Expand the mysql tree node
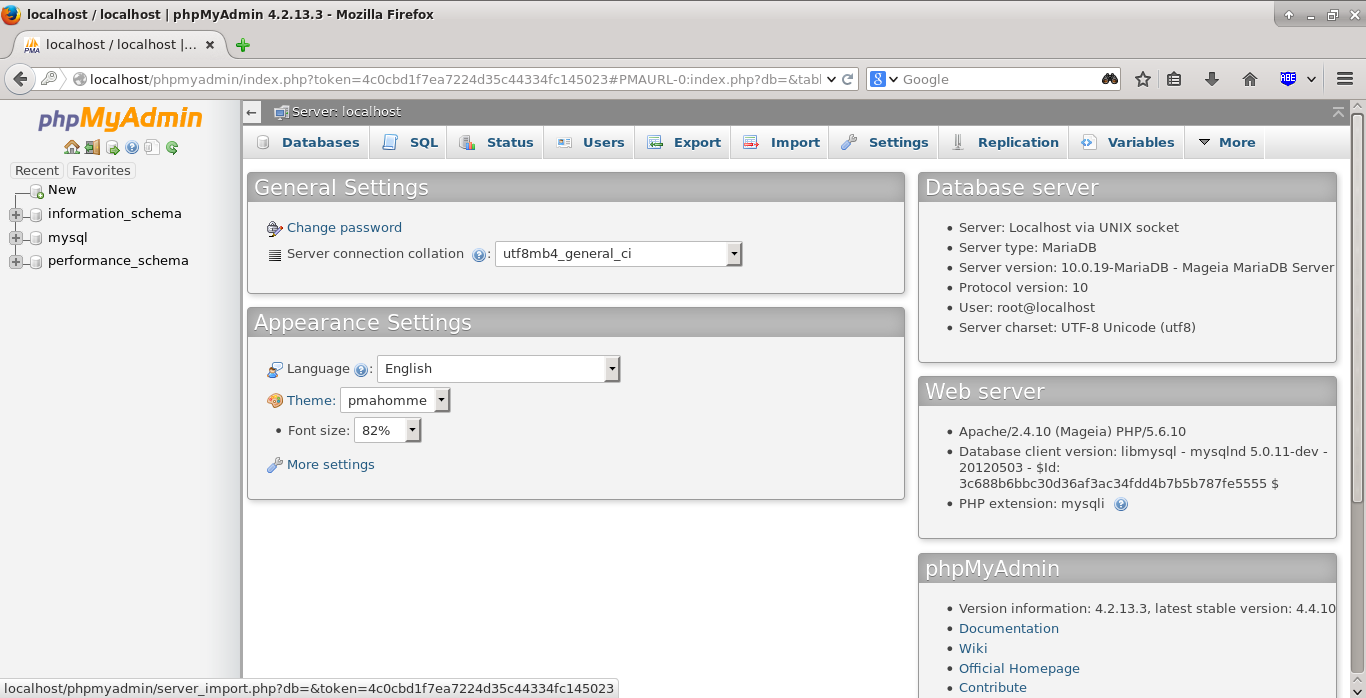 pos(15,238)
